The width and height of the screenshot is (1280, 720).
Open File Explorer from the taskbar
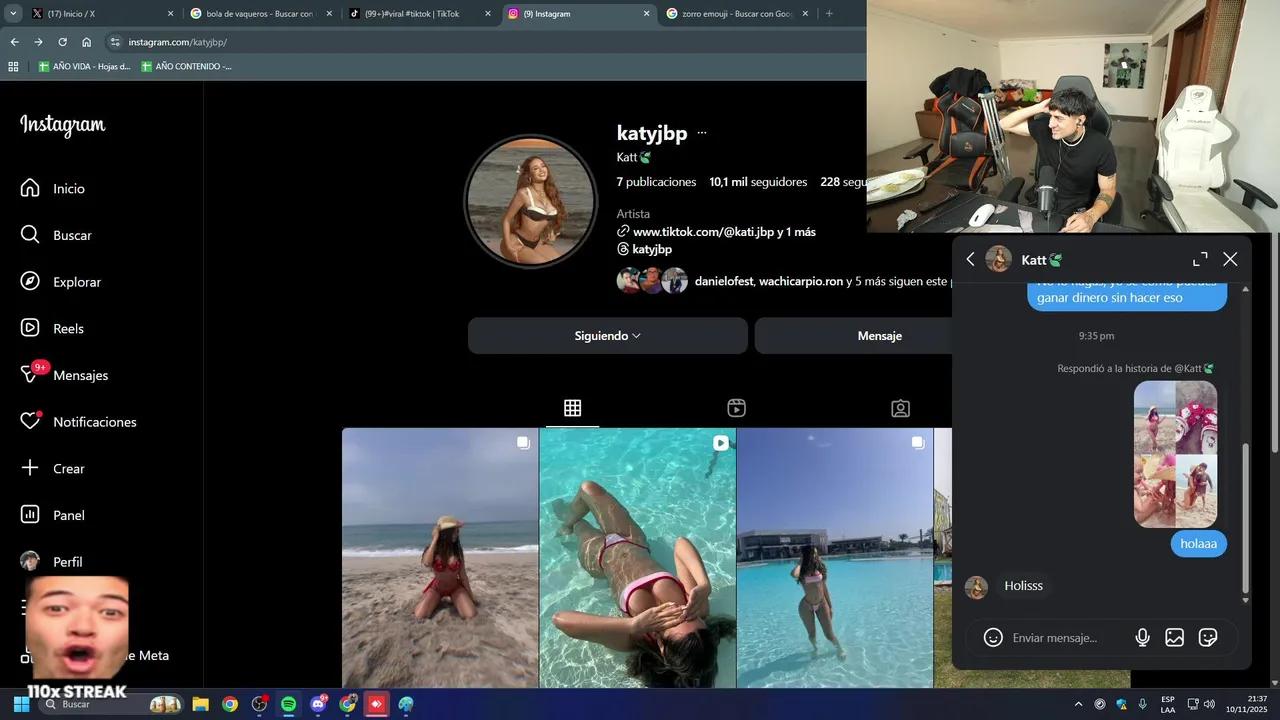pyautogui.click(x=200, y=704)
